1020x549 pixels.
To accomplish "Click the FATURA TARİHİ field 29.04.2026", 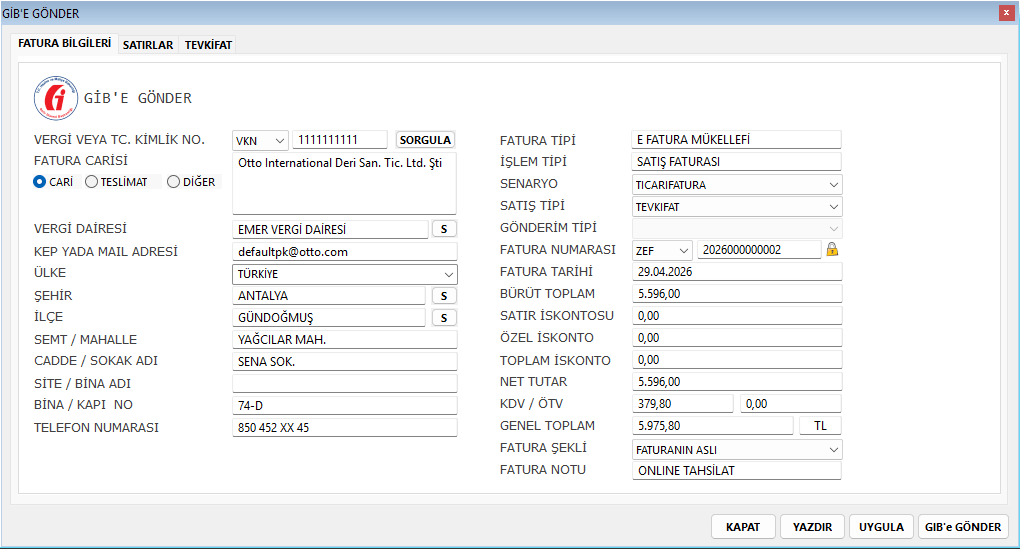I will click(x=737, y=271).
